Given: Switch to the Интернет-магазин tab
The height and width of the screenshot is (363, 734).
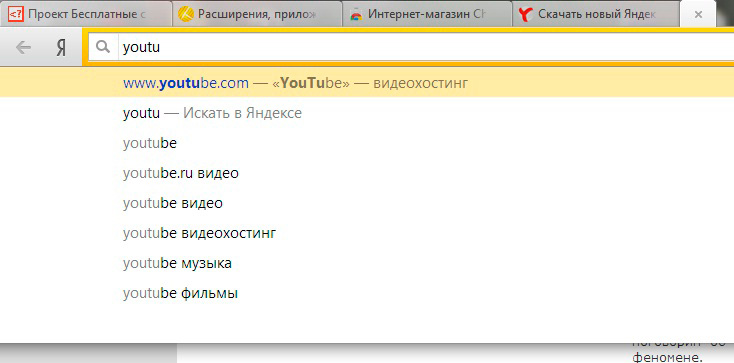Looking at the screenshot, I should click(427, 14).
